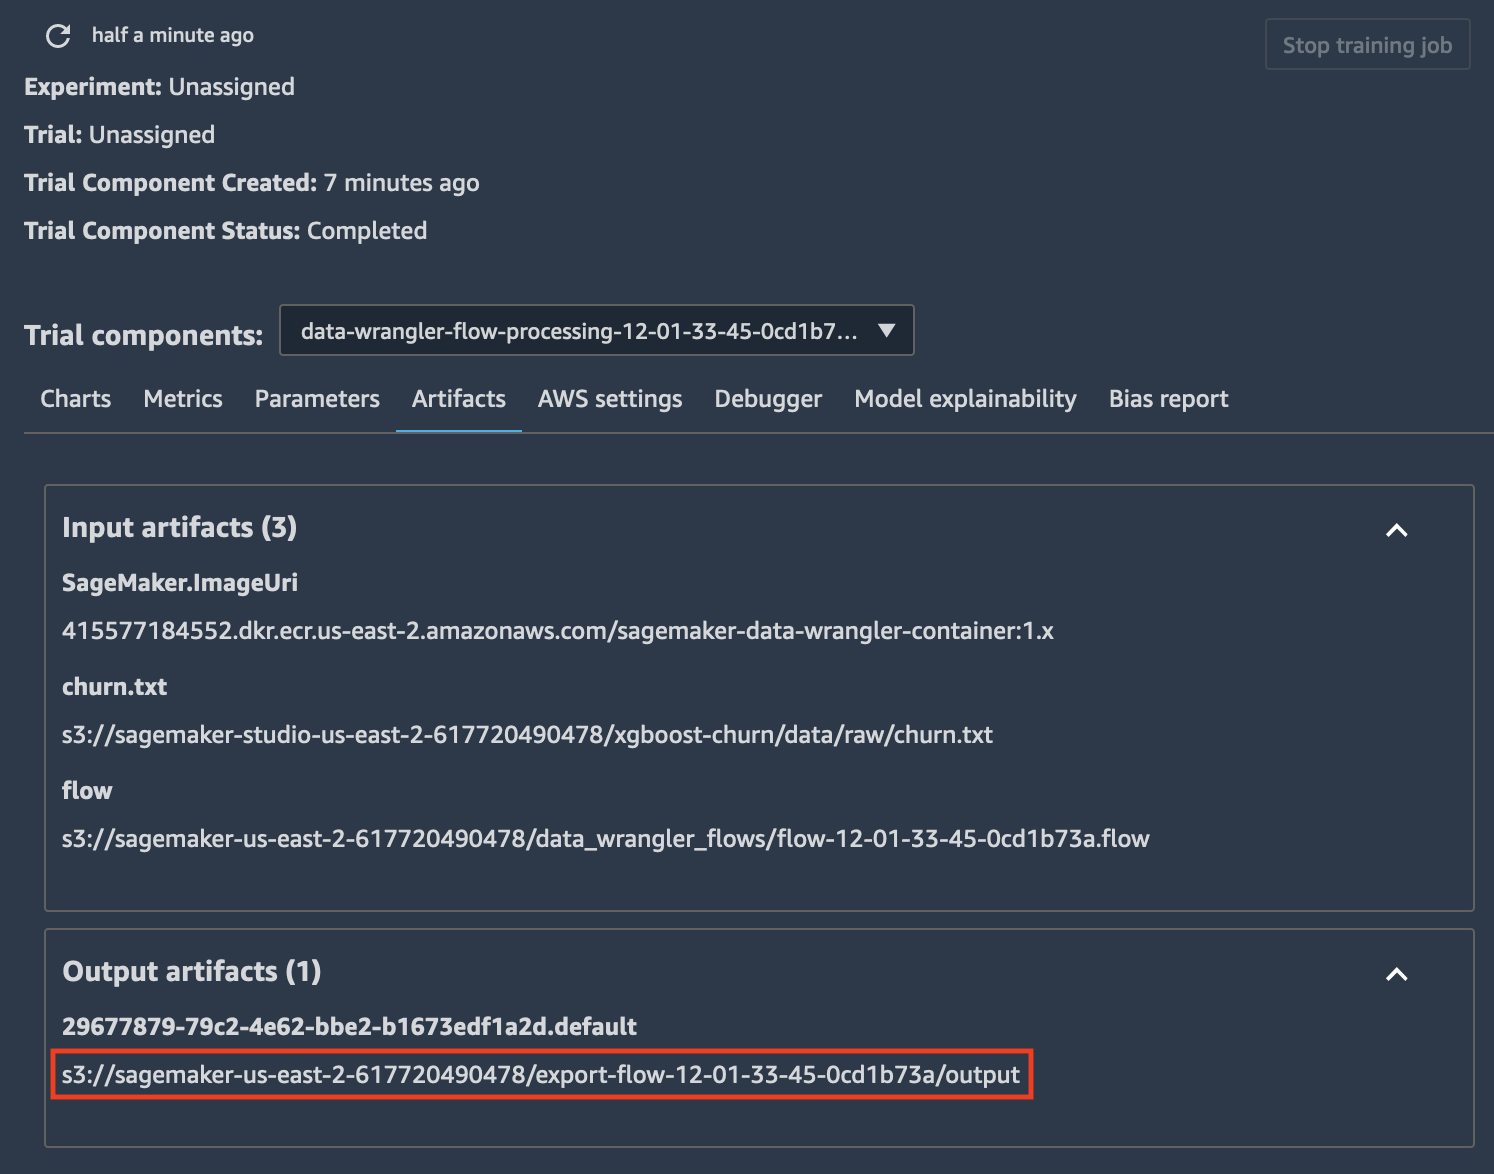Image resolution: width=1494 pixels, height=1174 pixels.
Task: Click the churn.txt S3 path
Action: coord(527,735)
